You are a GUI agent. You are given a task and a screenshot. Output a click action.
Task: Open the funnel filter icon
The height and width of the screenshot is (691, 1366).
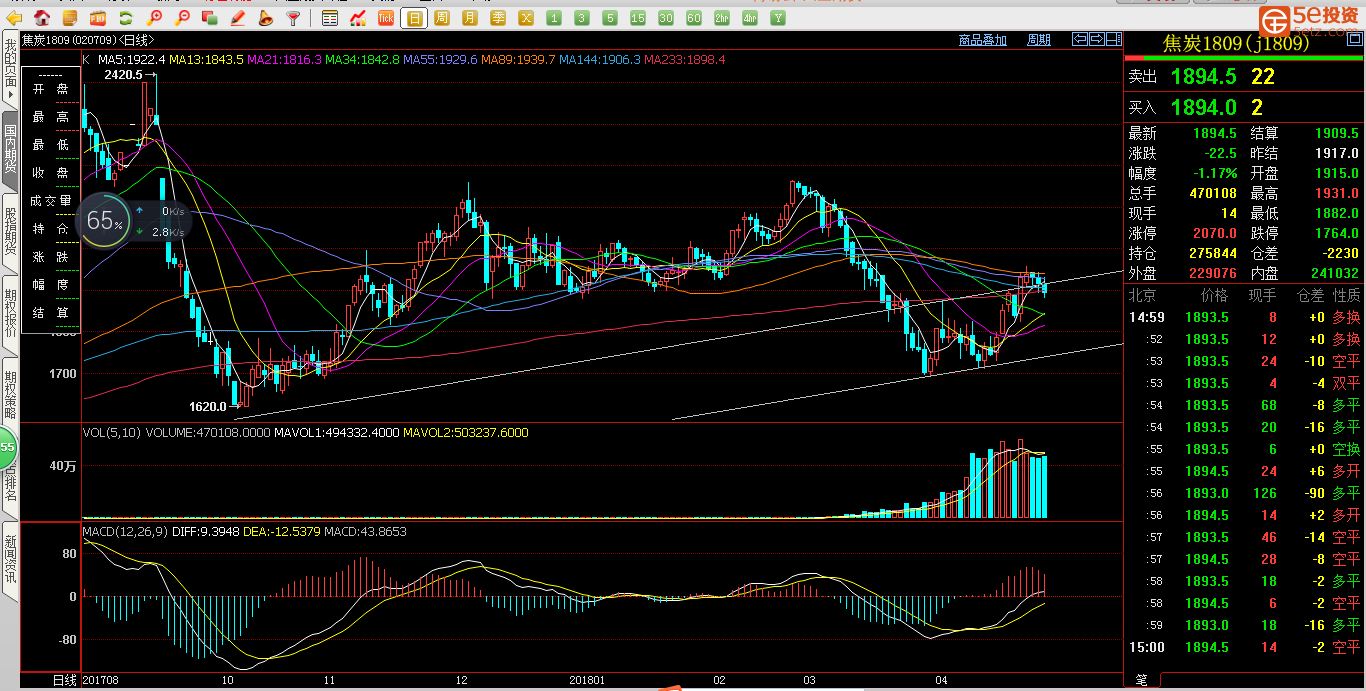point(292,18)
